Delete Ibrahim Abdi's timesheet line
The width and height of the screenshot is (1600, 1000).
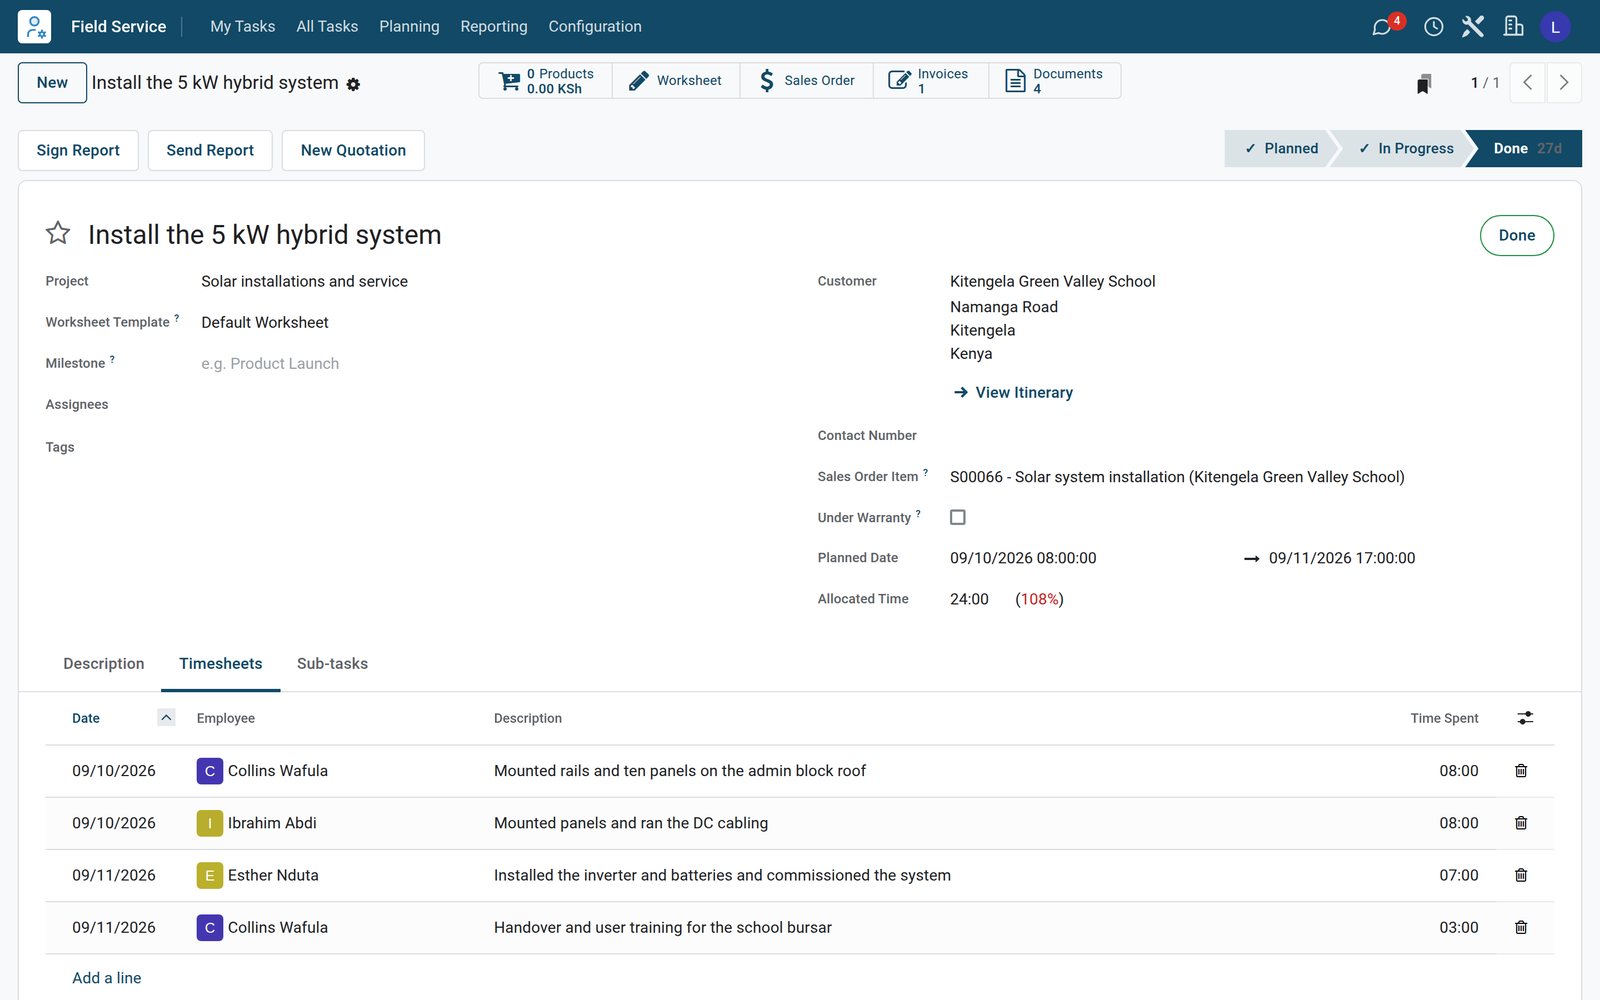1521,823
